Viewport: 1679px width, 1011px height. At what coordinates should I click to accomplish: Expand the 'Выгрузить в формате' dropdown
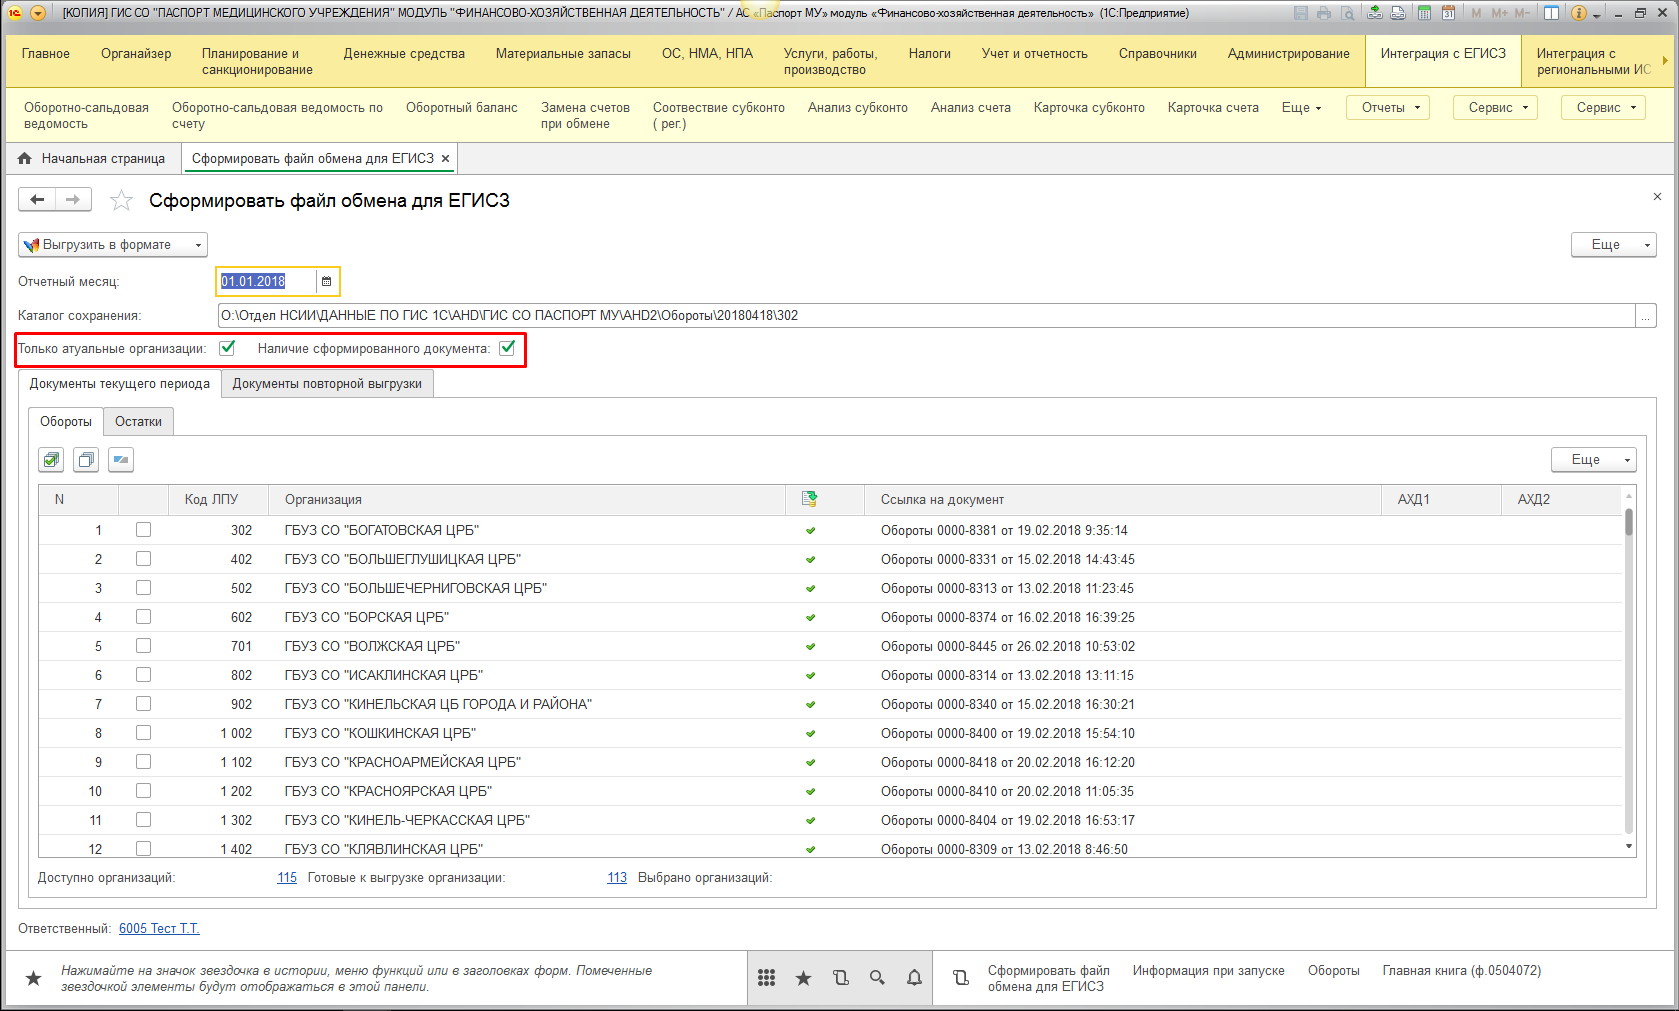coord(113,245)
